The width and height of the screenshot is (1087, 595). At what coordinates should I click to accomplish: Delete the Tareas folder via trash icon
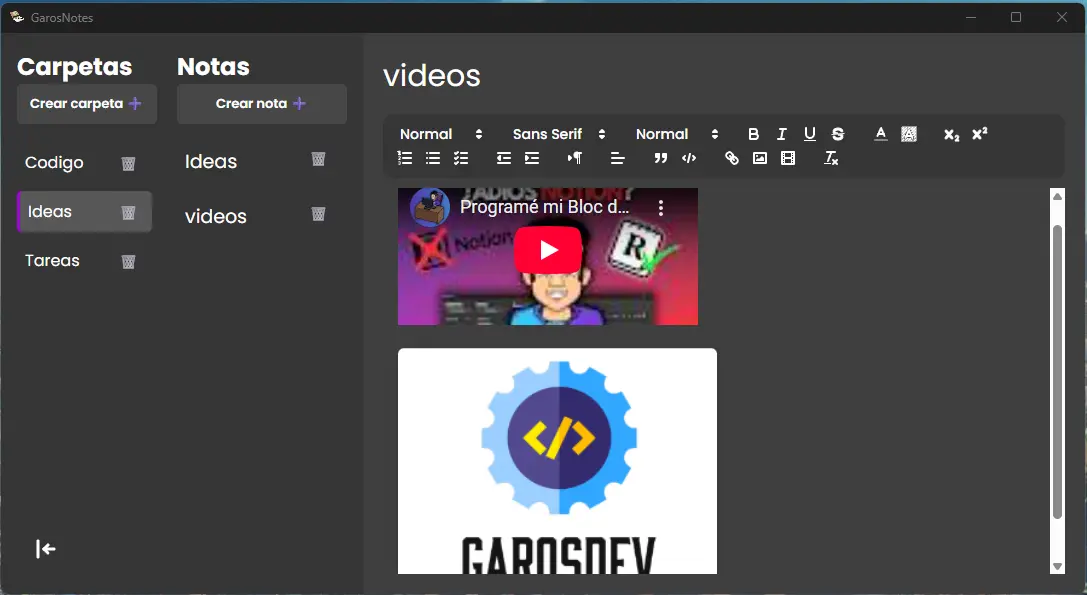(x=128, y=261)
